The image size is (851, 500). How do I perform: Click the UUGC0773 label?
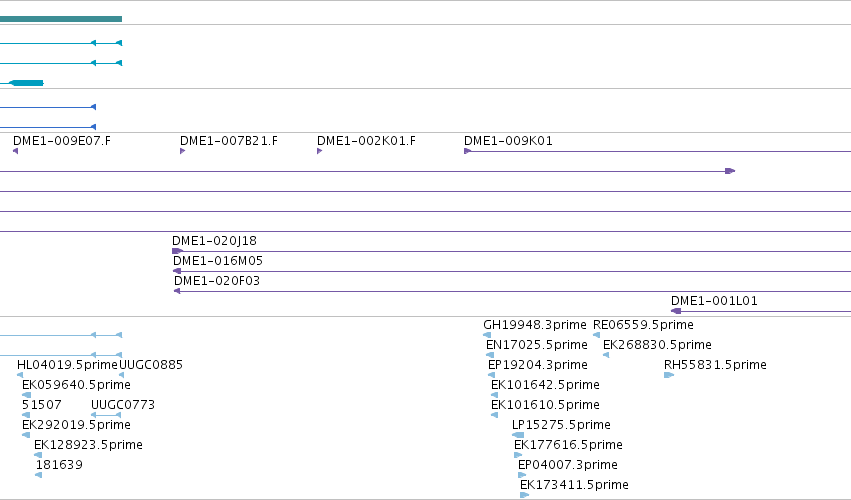(x=123, y=405)
